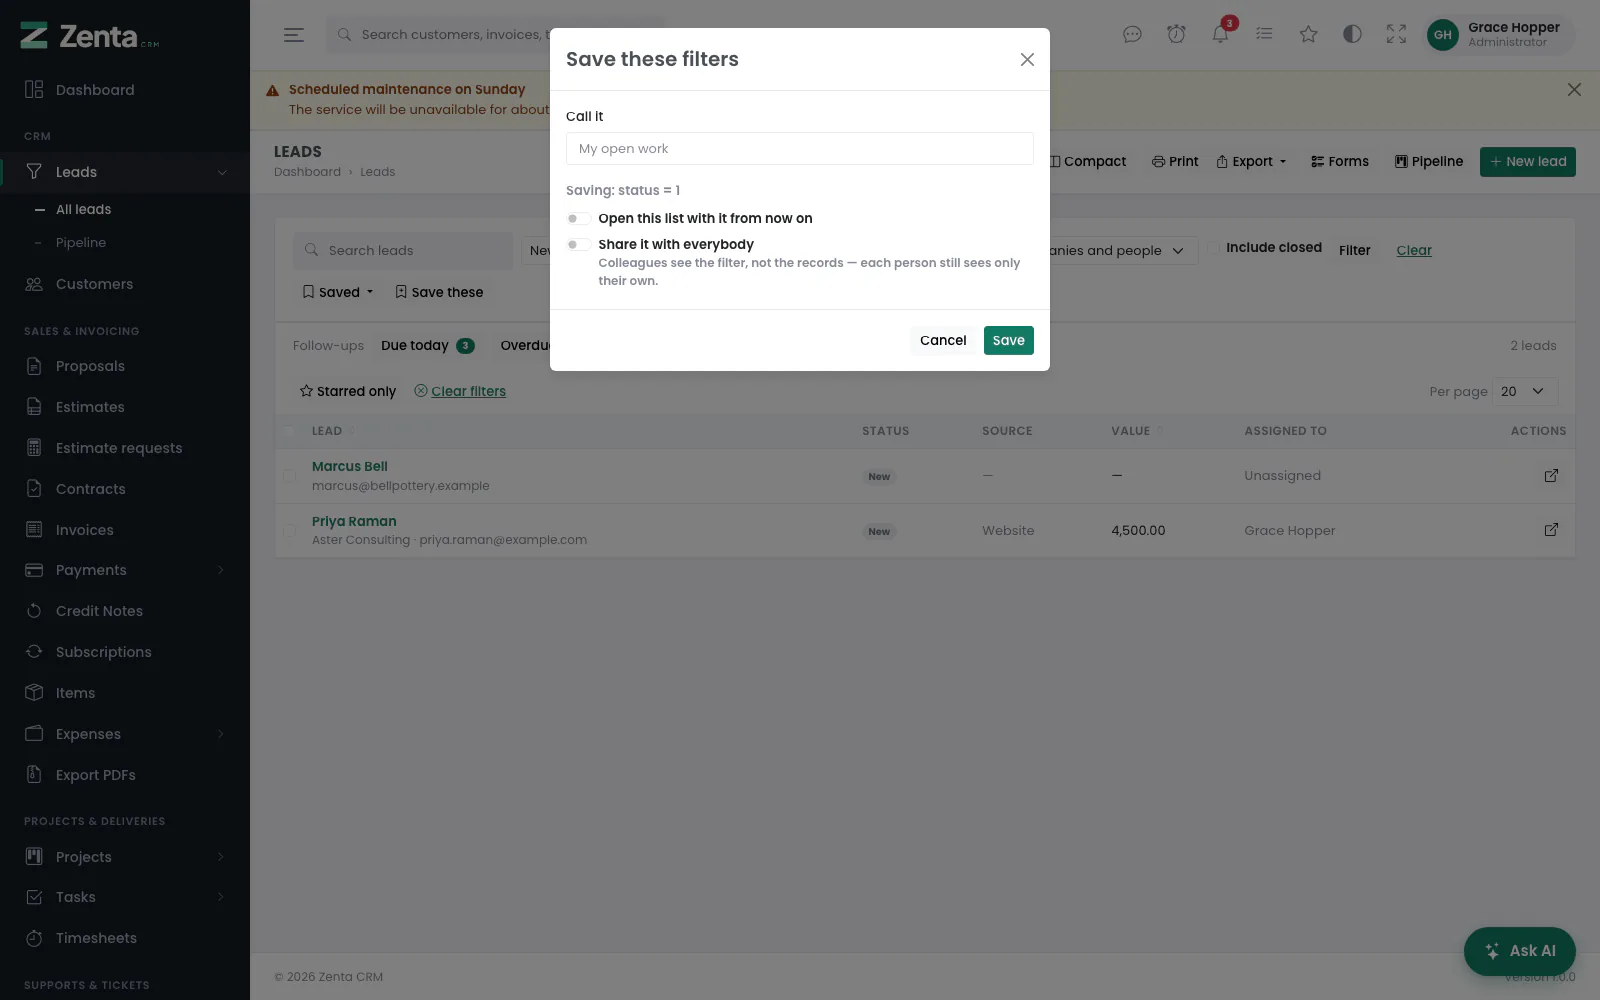Open Marcus Bell lead in new window
This screenshot has height=1000, width=1600.
click(1551, 476)
